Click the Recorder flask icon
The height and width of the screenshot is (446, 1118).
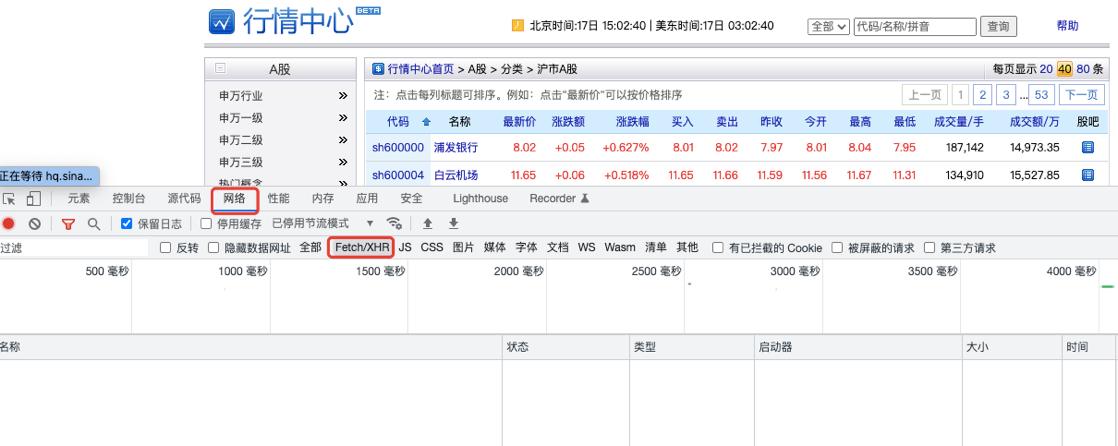coord(585,199)
